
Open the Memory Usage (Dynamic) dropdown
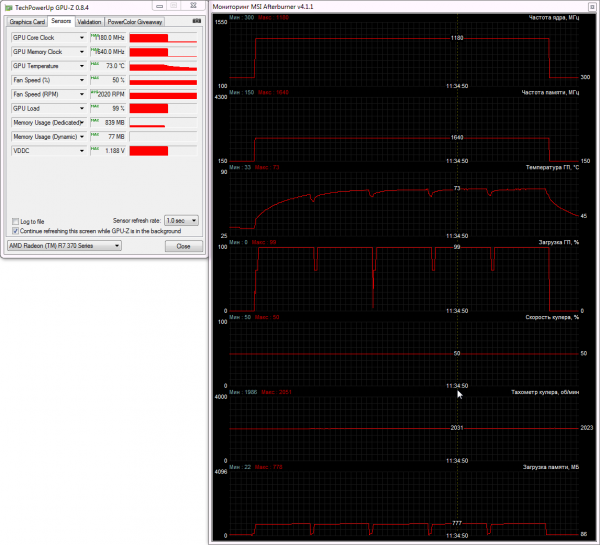[x=82, y=137]
